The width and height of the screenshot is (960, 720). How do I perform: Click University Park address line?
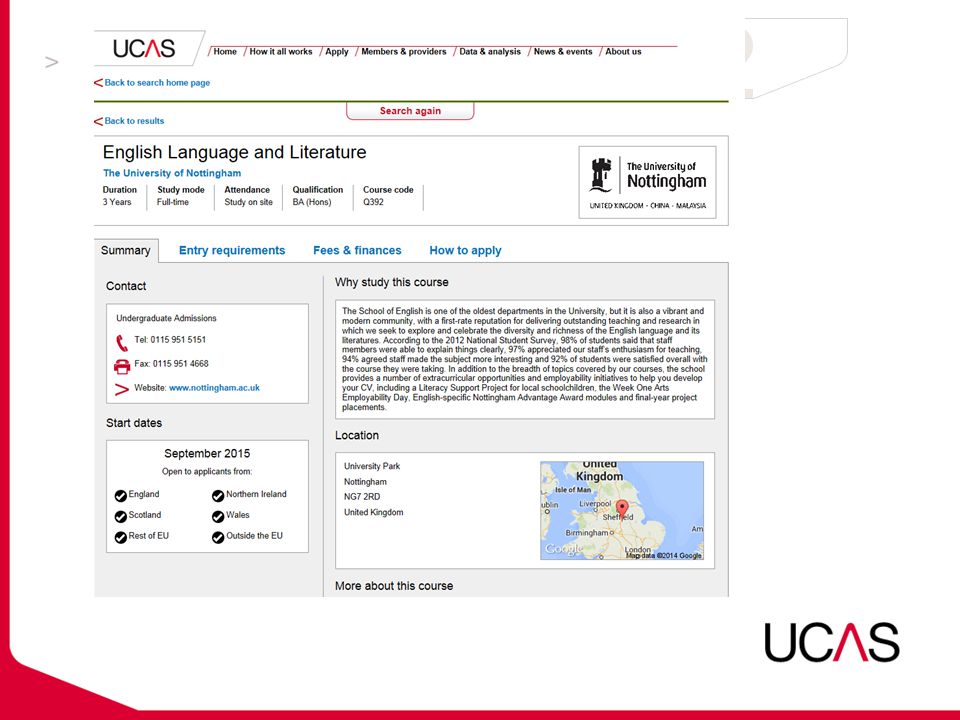tap(372, 466)
